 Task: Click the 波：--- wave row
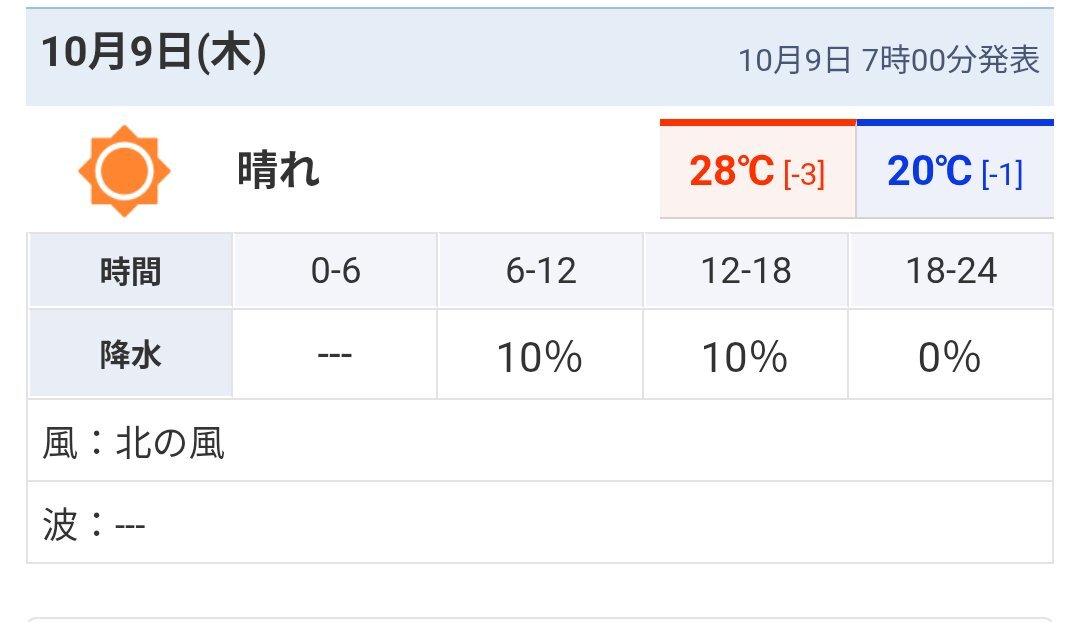click(x=95, y=525)
